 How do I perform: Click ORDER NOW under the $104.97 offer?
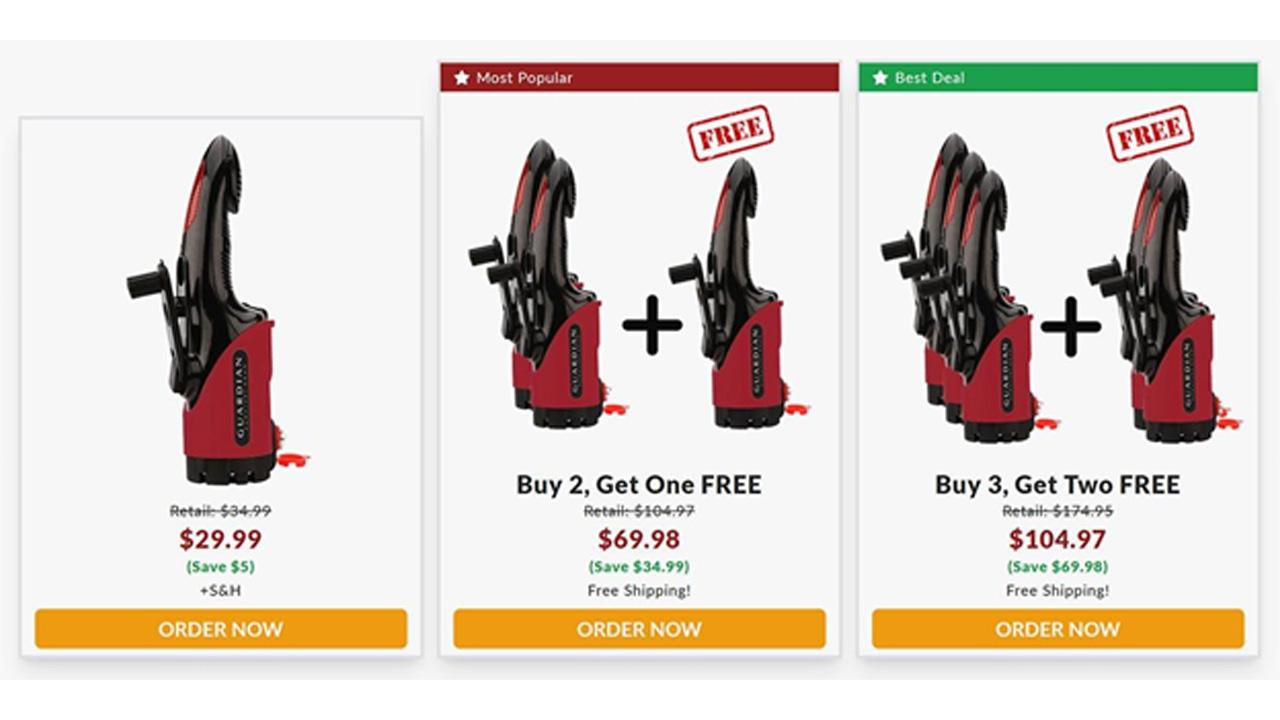(1058, 629)
